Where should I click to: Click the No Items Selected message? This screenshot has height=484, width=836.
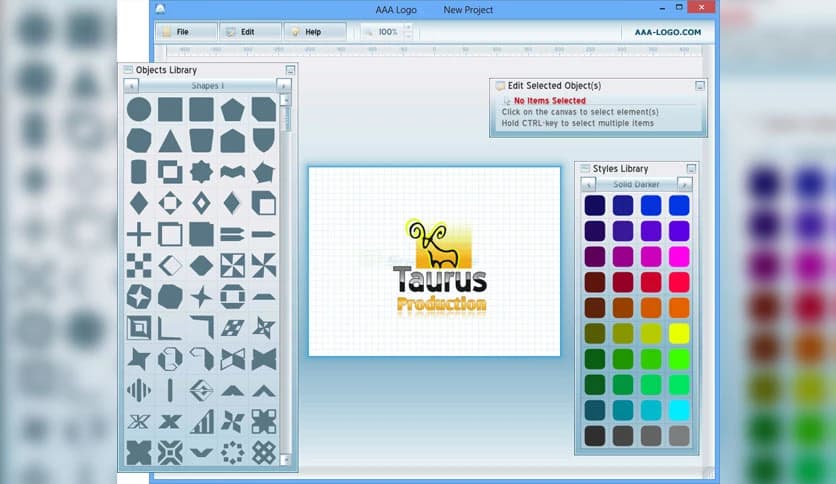[x=550, y=100]
